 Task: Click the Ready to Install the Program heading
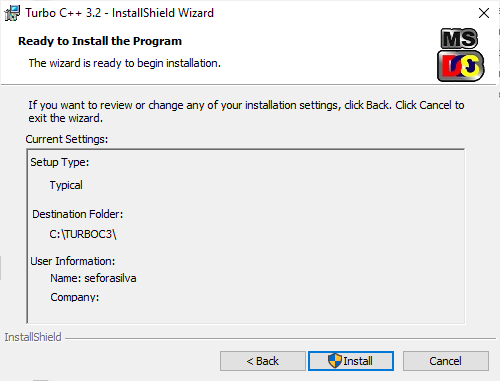coord(100,41)
